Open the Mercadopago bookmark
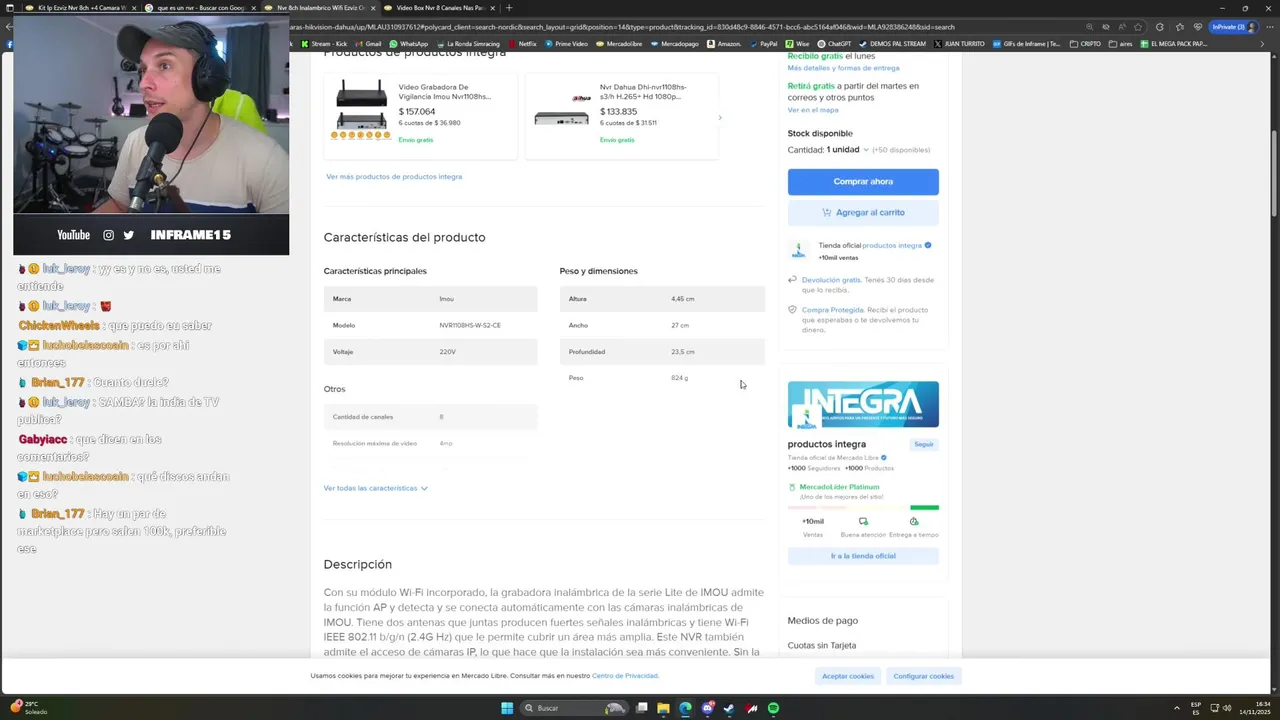The width and height of the screenshot is (1280, 720). (x=675, y=44)
